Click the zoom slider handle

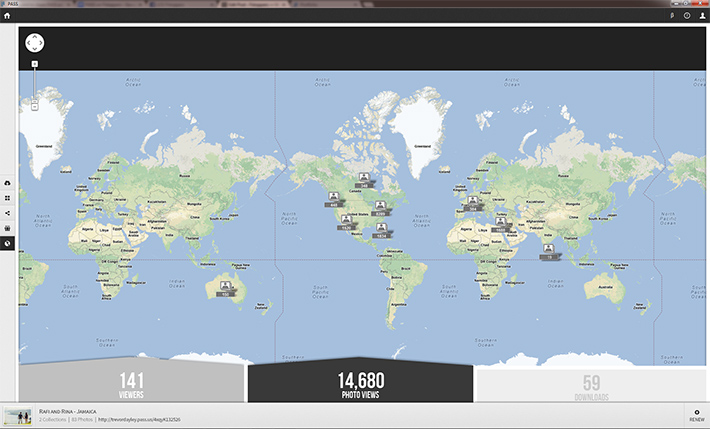point(34,101)
